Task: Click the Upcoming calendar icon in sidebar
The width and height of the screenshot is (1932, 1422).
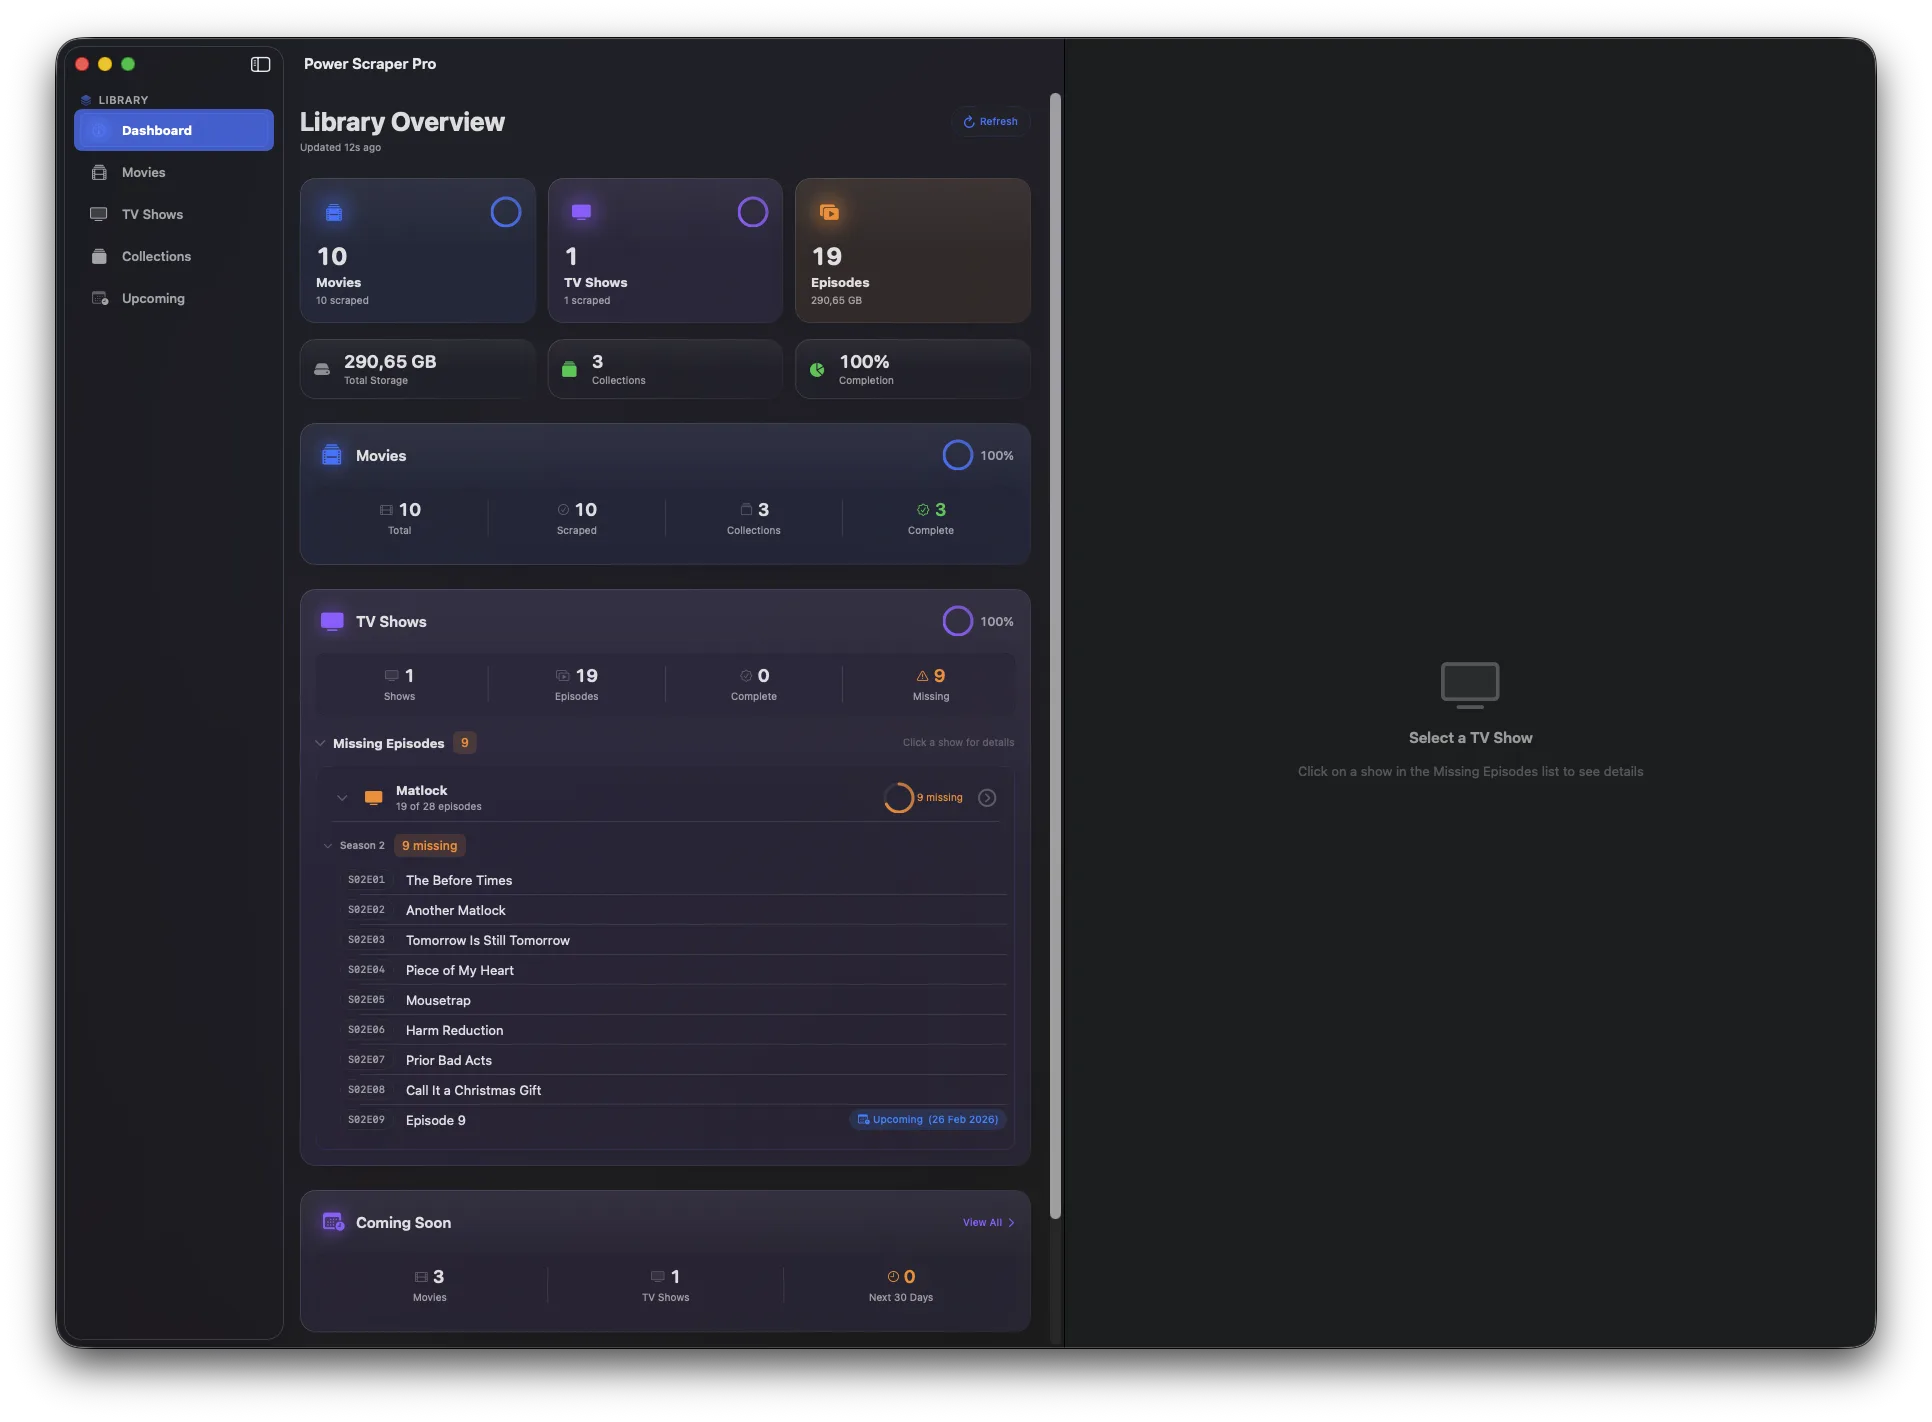Action: (x=100, y=299)
